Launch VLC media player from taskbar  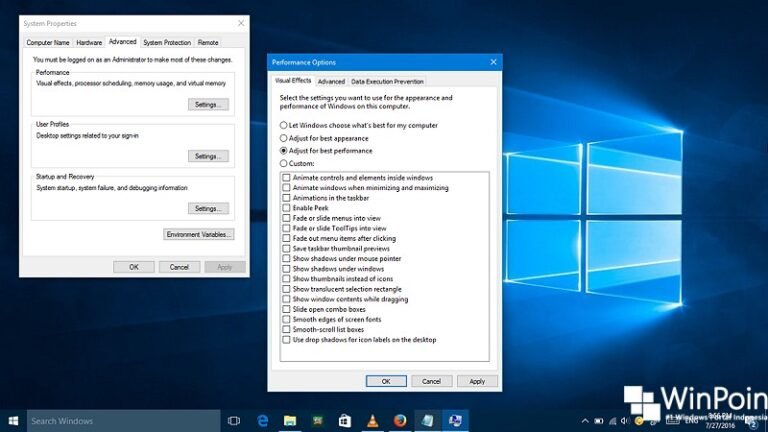click(x=372, y=421)
